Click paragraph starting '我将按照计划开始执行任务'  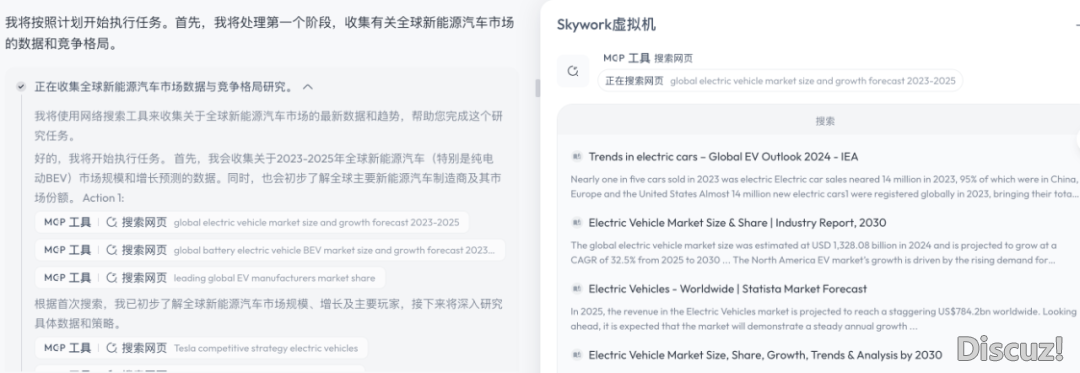pos(260,34)
